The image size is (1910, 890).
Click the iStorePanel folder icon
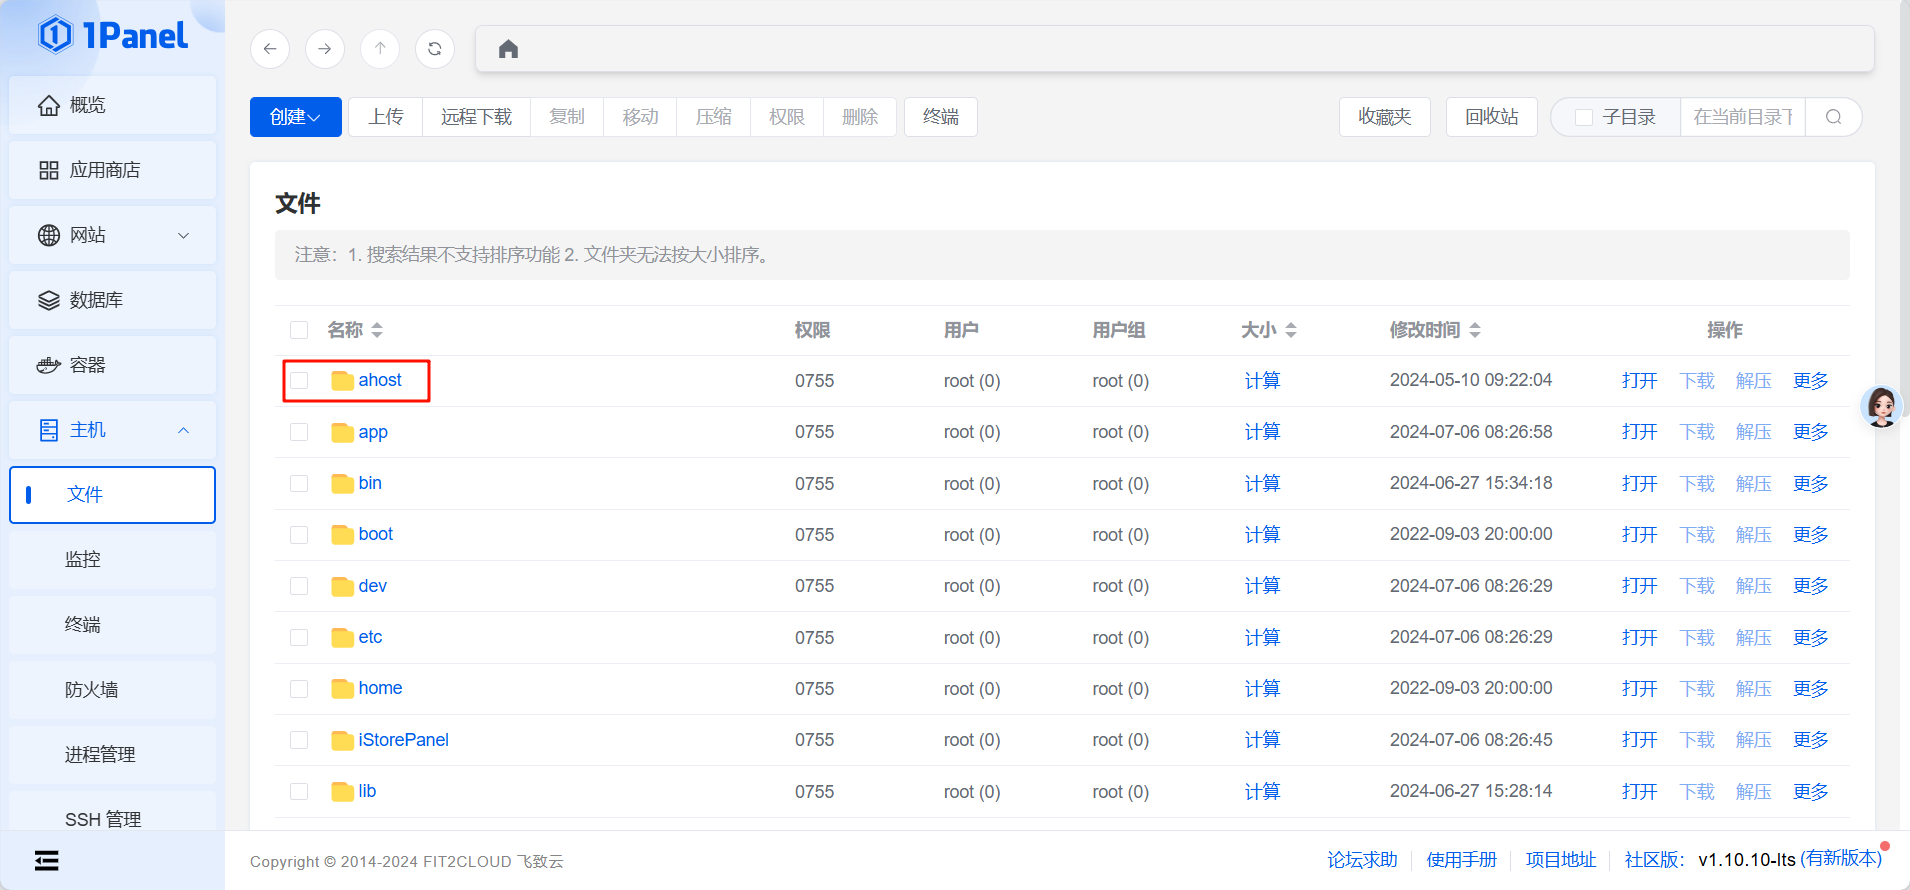pos(342,740)
